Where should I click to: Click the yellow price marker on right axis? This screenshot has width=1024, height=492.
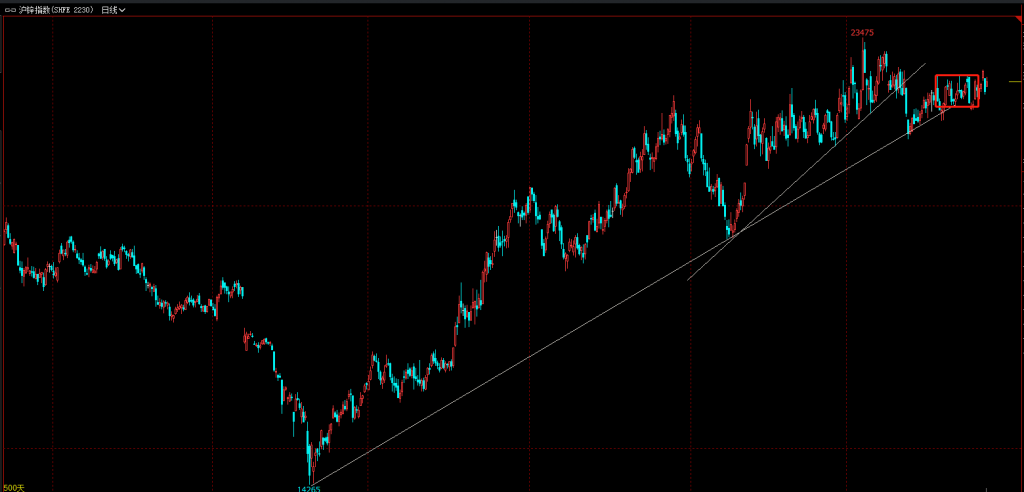pyautogui.click(x=1014, y=82)
